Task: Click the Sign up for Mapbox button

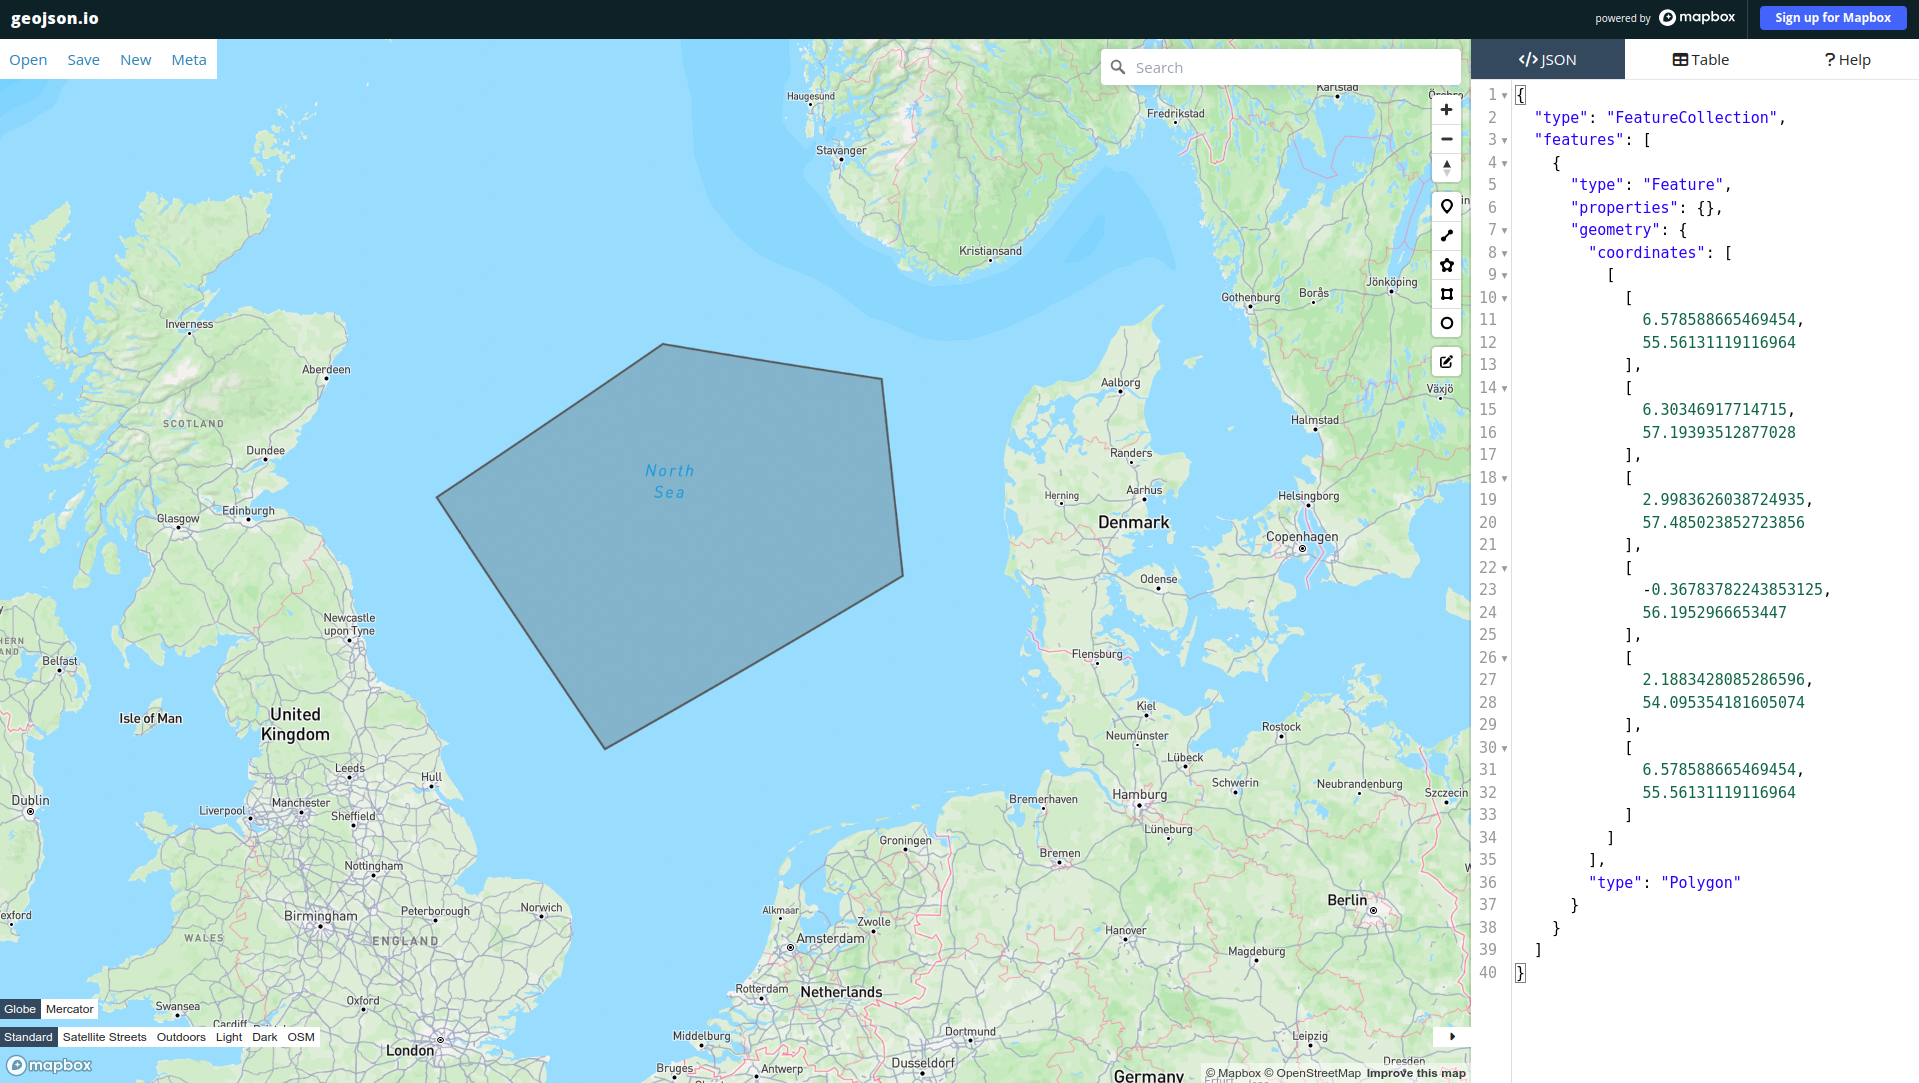Action: coord(1832,17)
